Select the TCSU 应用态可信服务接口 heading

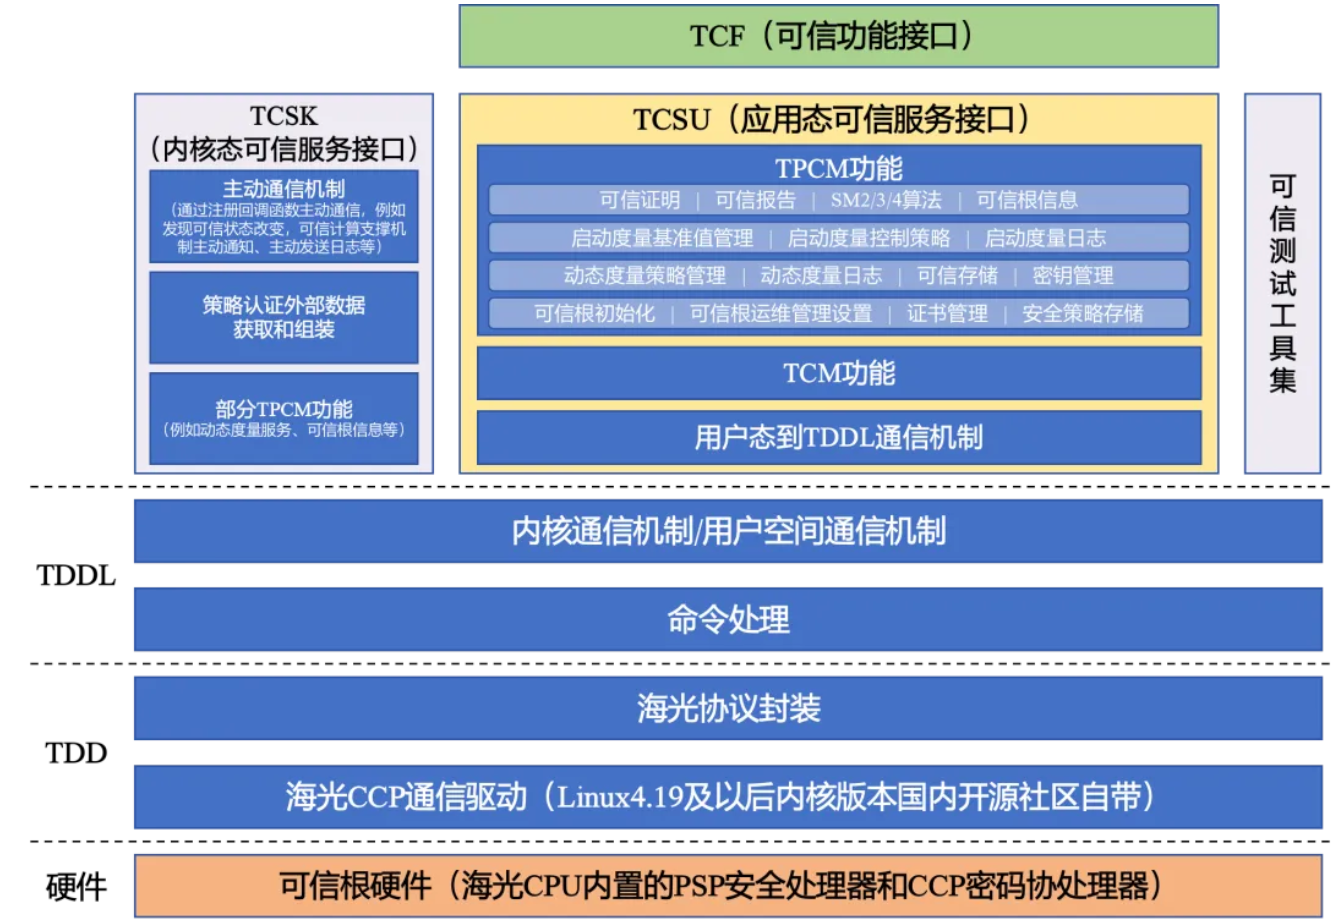coord(838,120)
